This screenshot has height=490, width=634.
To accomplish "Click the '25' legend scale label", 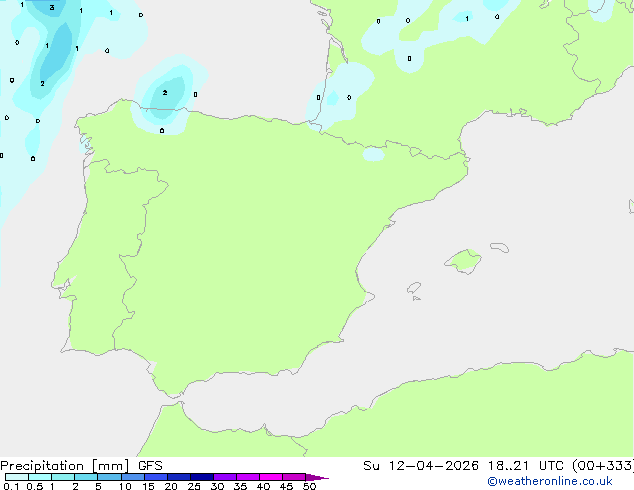I will [x=194, y=486].
